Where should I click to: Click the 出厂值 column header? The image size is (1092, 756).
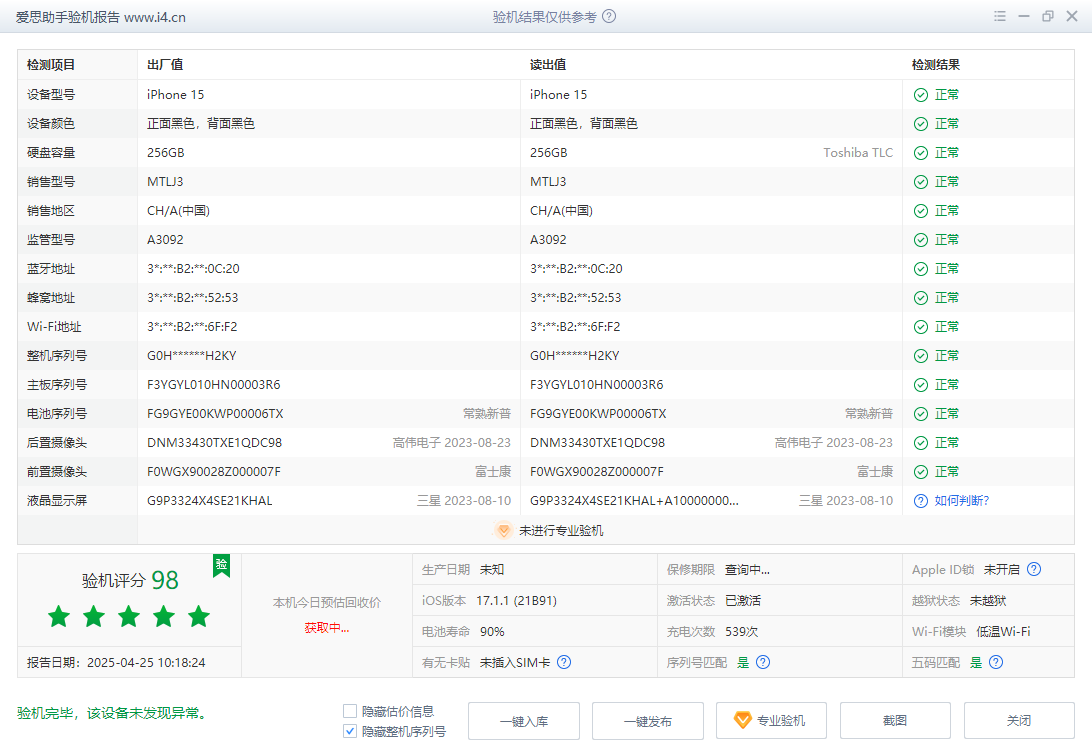(165, 65)
